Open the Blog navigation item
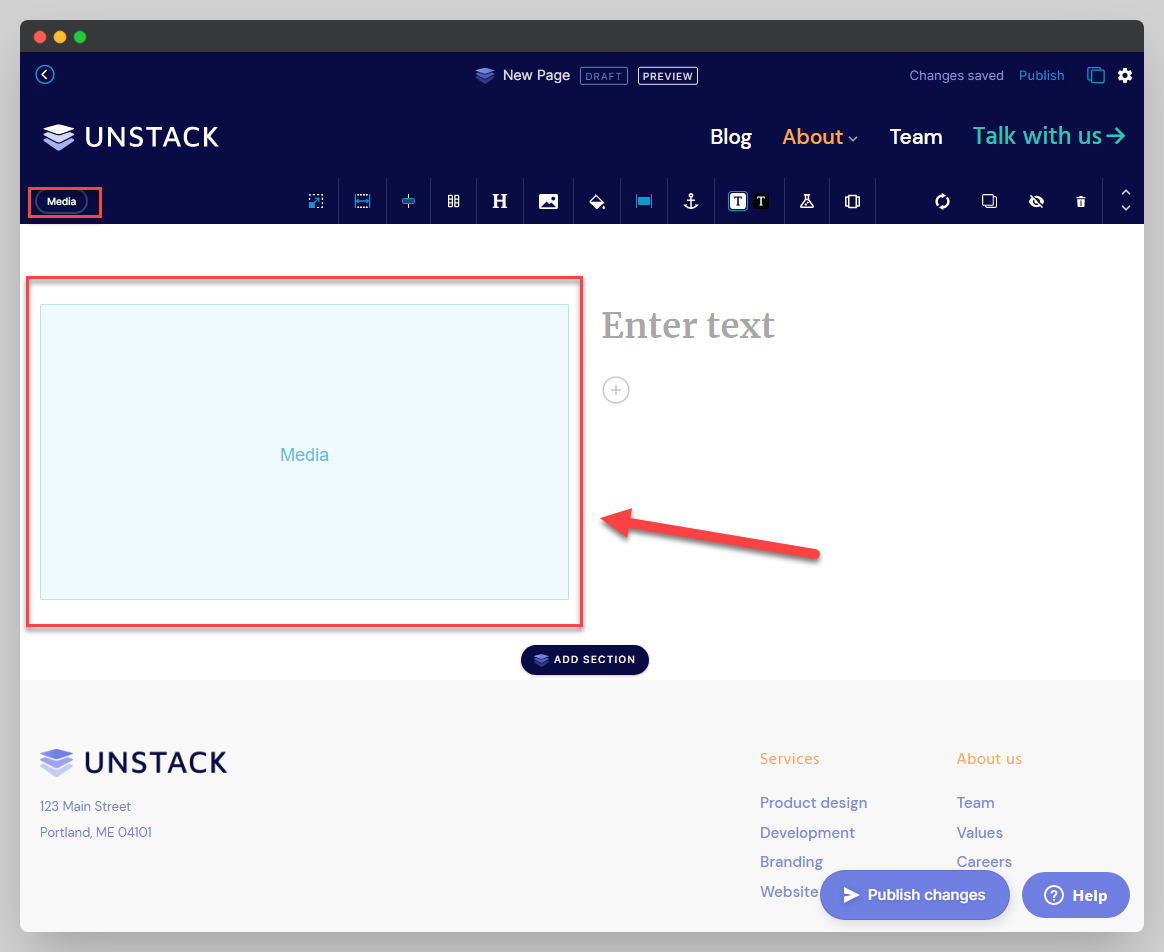 [x=730, y=137]
